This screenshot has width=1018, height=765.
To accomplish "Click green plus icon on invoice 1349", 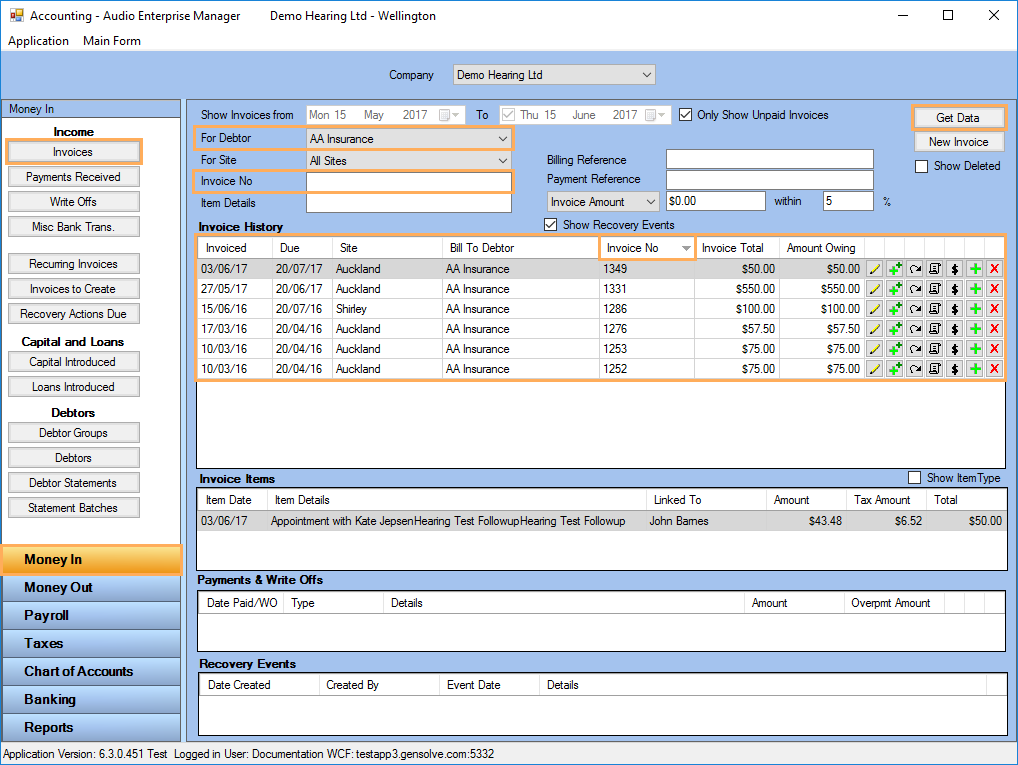I will click(975, 269).
